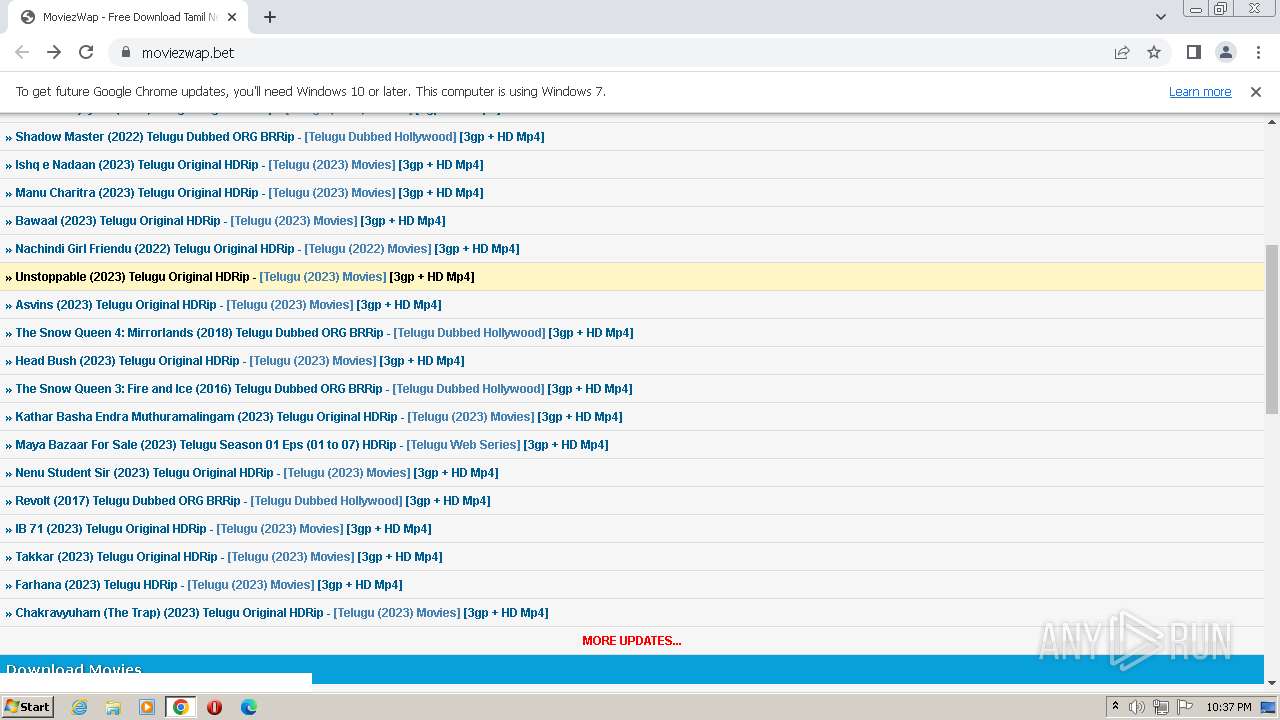Image resolution: width=1280 pixels, height=720 pixels.
Task: Open Kathar Basha Endra Muthuramalingam (2023) link
Action: [x=206, y=417]
